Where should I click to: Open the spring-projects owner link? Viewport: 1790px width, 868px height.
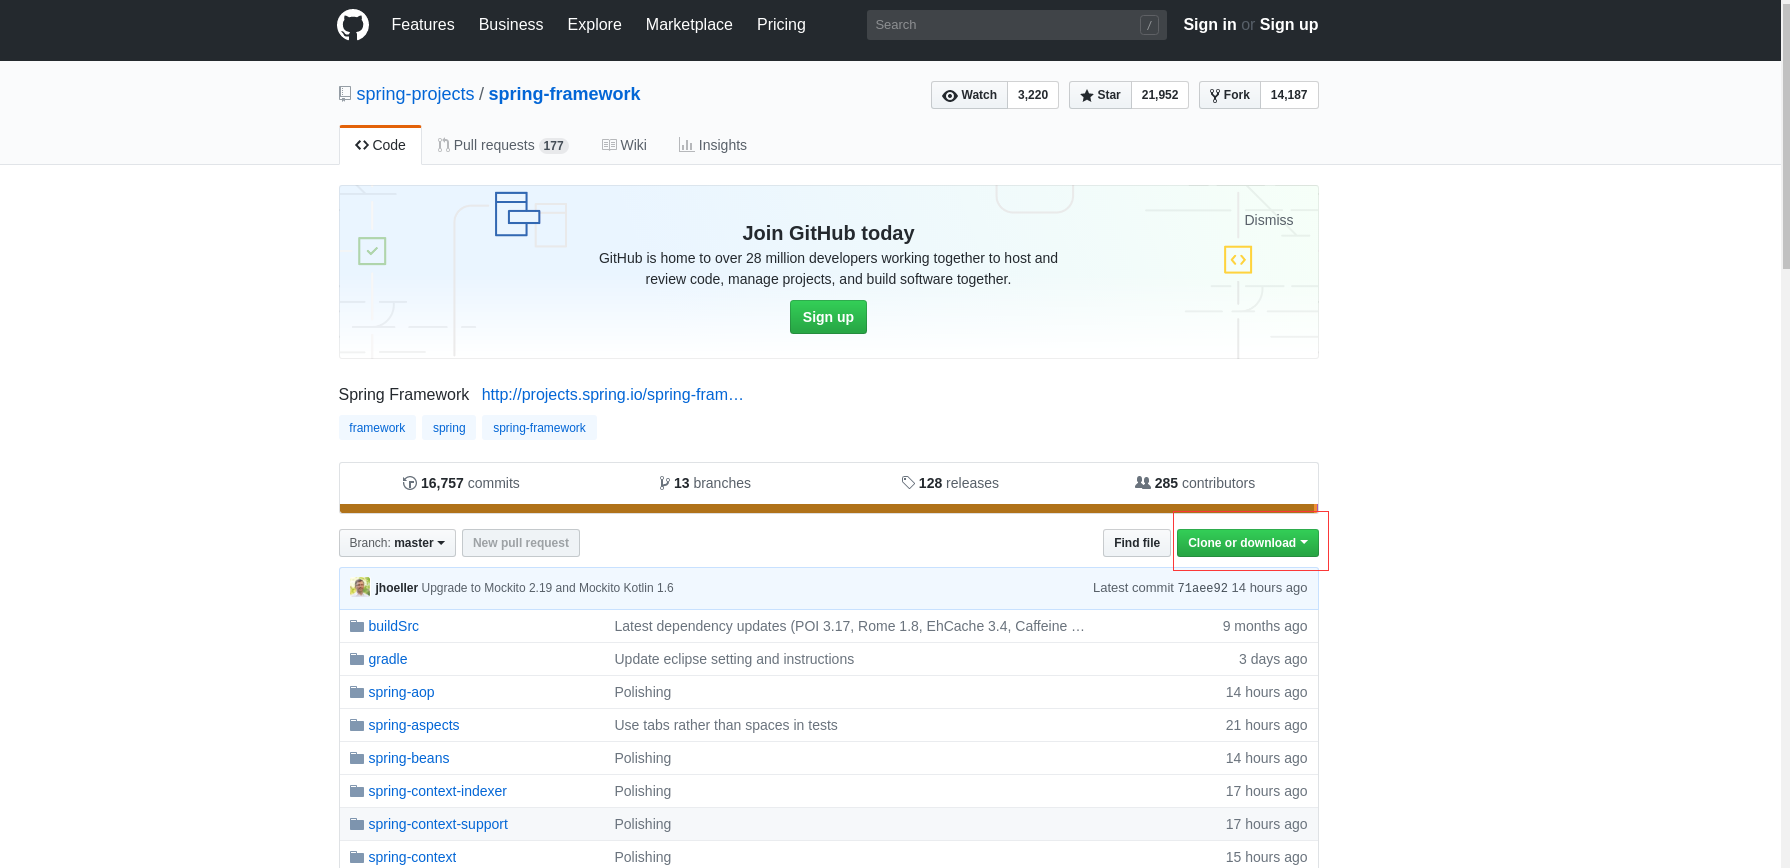tap(415, 94)
